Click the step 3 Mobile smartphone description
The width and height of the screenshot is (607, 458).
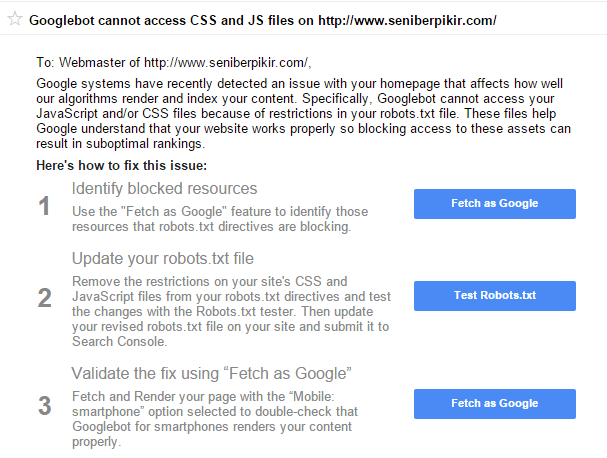click(215, 419)
